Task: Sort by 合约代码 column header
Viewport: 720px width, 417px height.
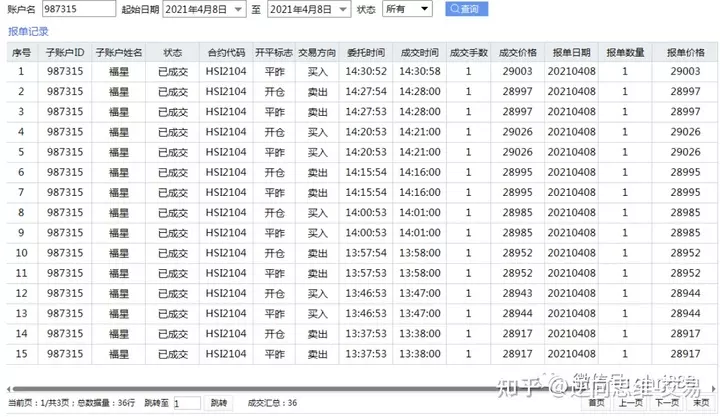Action: coord(226,52)
